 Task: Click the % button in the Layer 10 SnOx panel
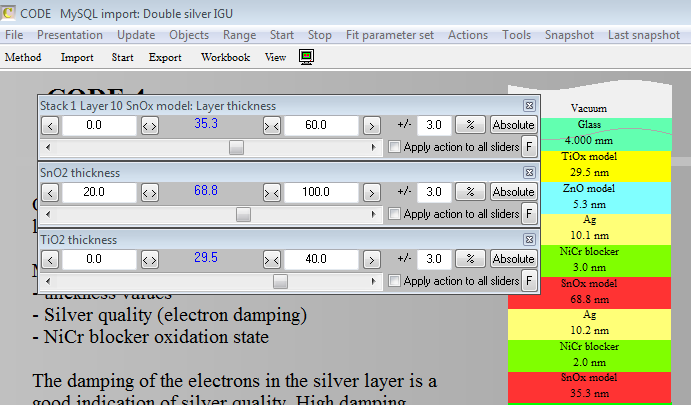coord(467,125)
